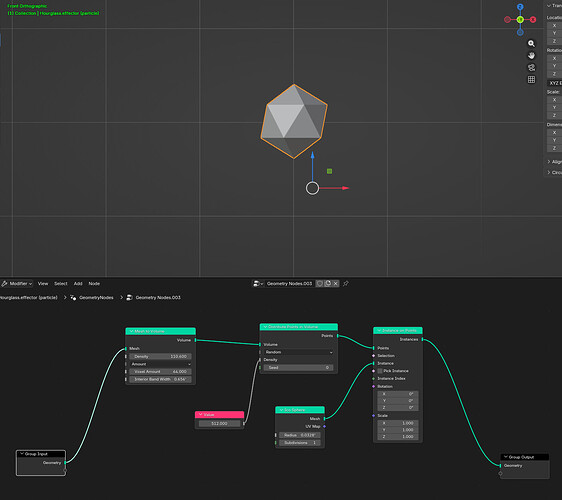562x500 pixels.
Task: Collapse the Value node
Action: [200, 415]
